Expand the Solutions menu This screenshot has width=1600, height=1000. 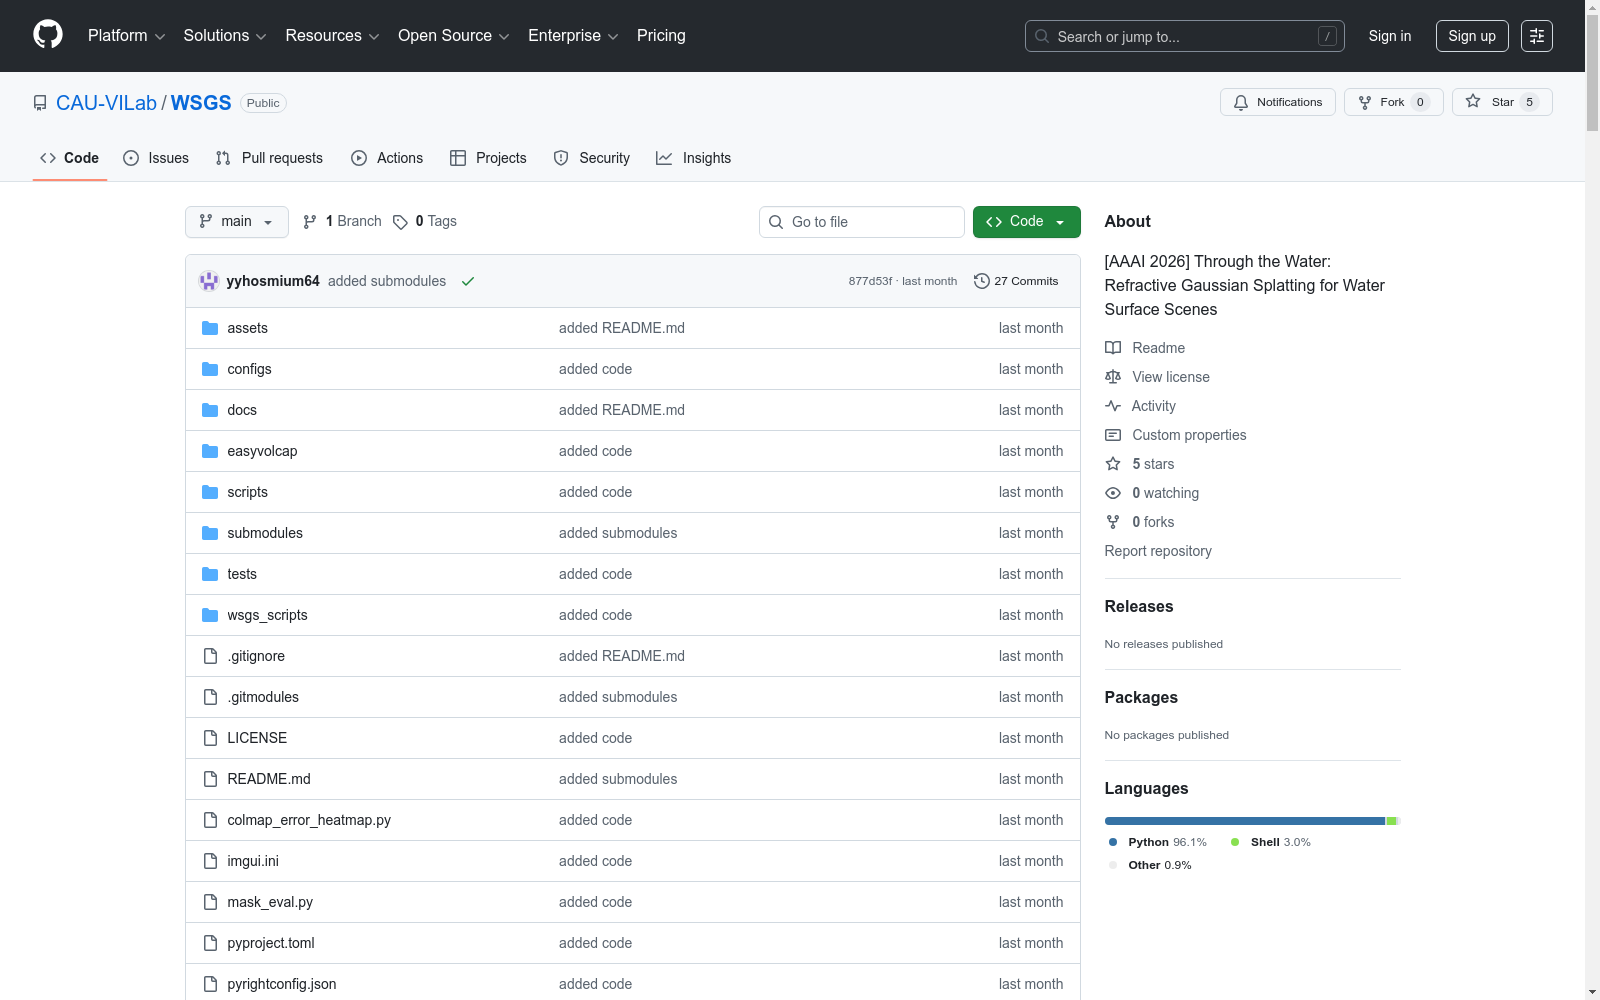[225, 36]
